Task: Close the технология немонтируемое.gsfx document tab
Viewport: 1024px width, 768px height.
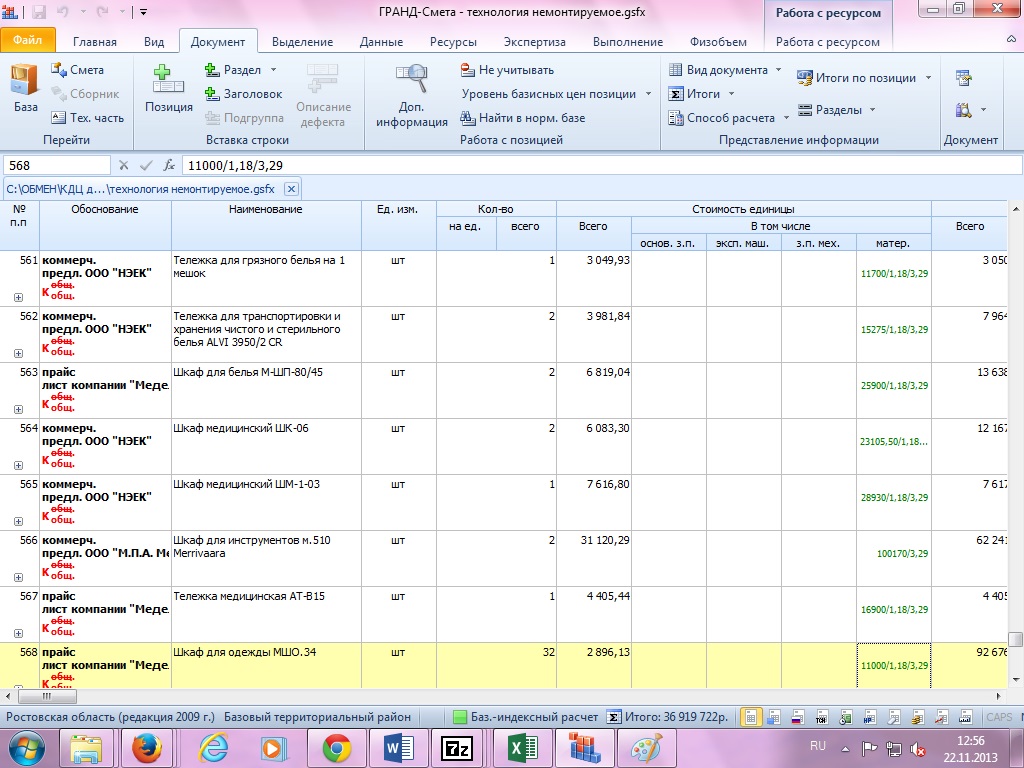Action: [x=291, y=188]
